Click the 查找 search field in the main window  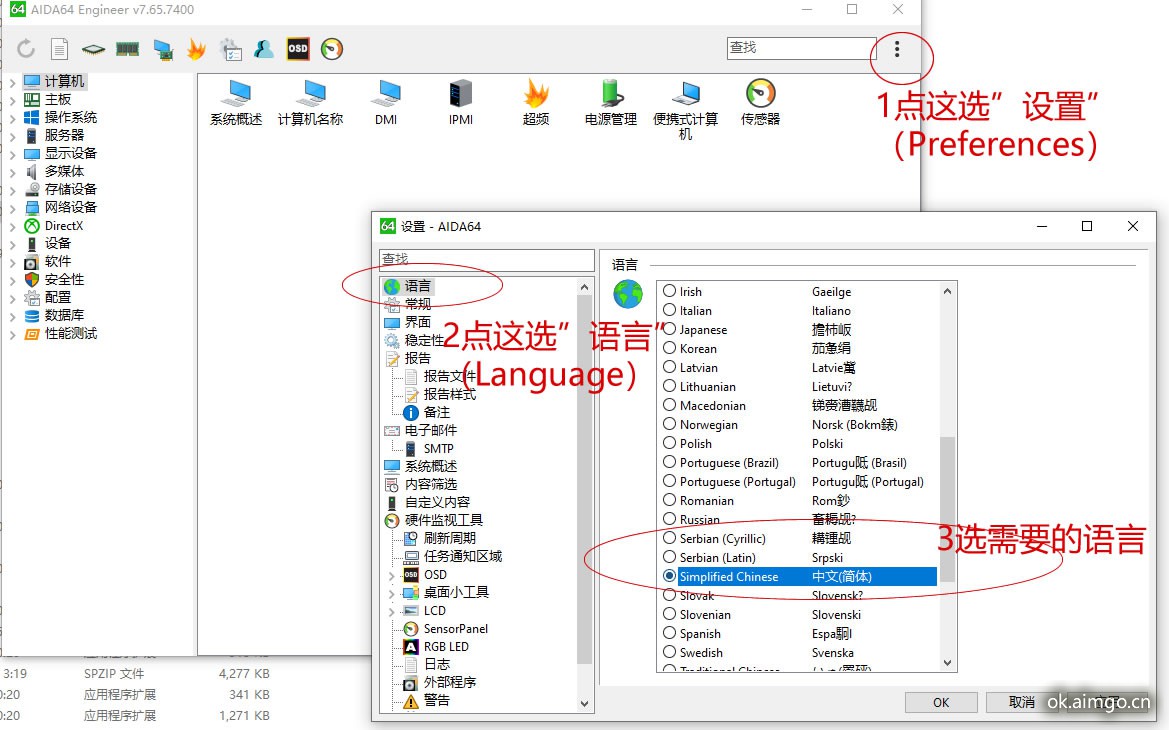pyautogui.click(x=801, y=48)
